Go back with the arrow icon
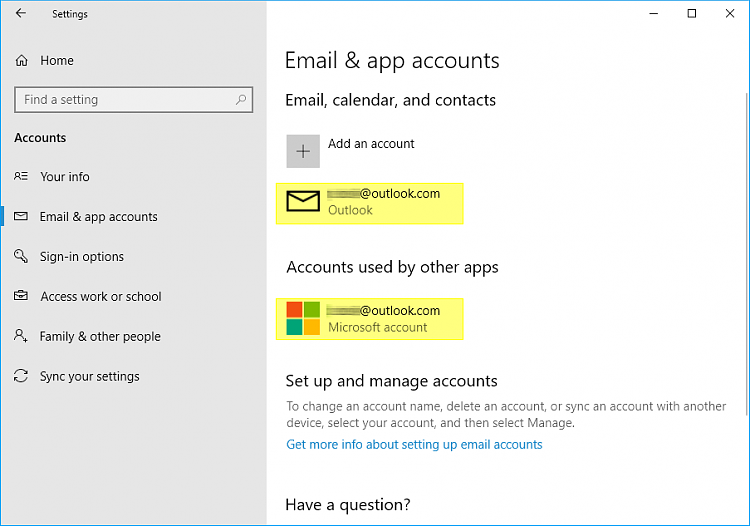 coord(21,13)
